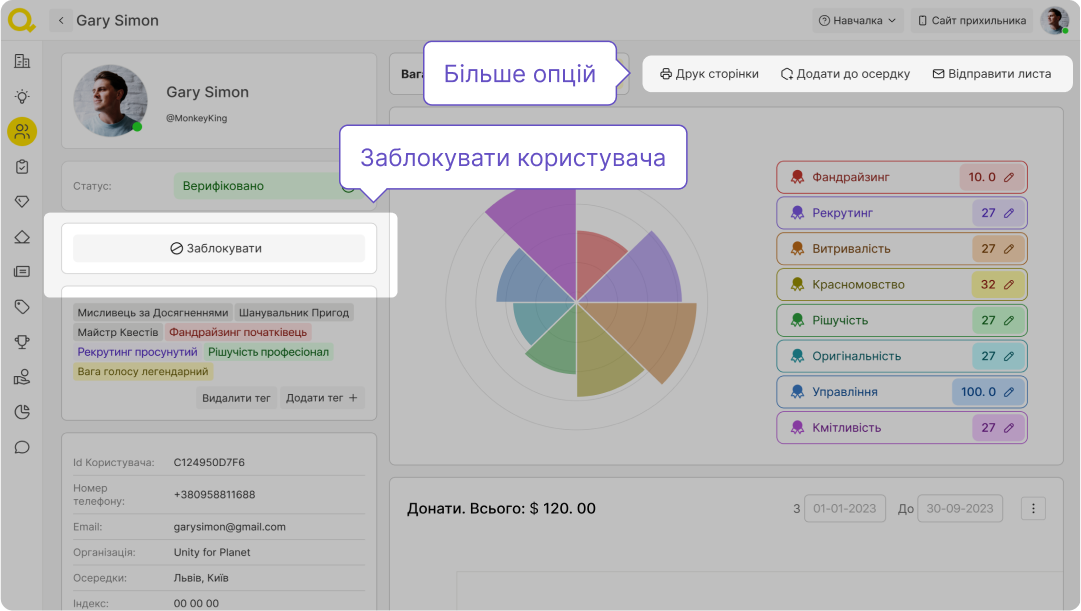This screenshot has width=1081, height=611.
Task: Open the pie chart analytics icon
Action: point(22,412)
